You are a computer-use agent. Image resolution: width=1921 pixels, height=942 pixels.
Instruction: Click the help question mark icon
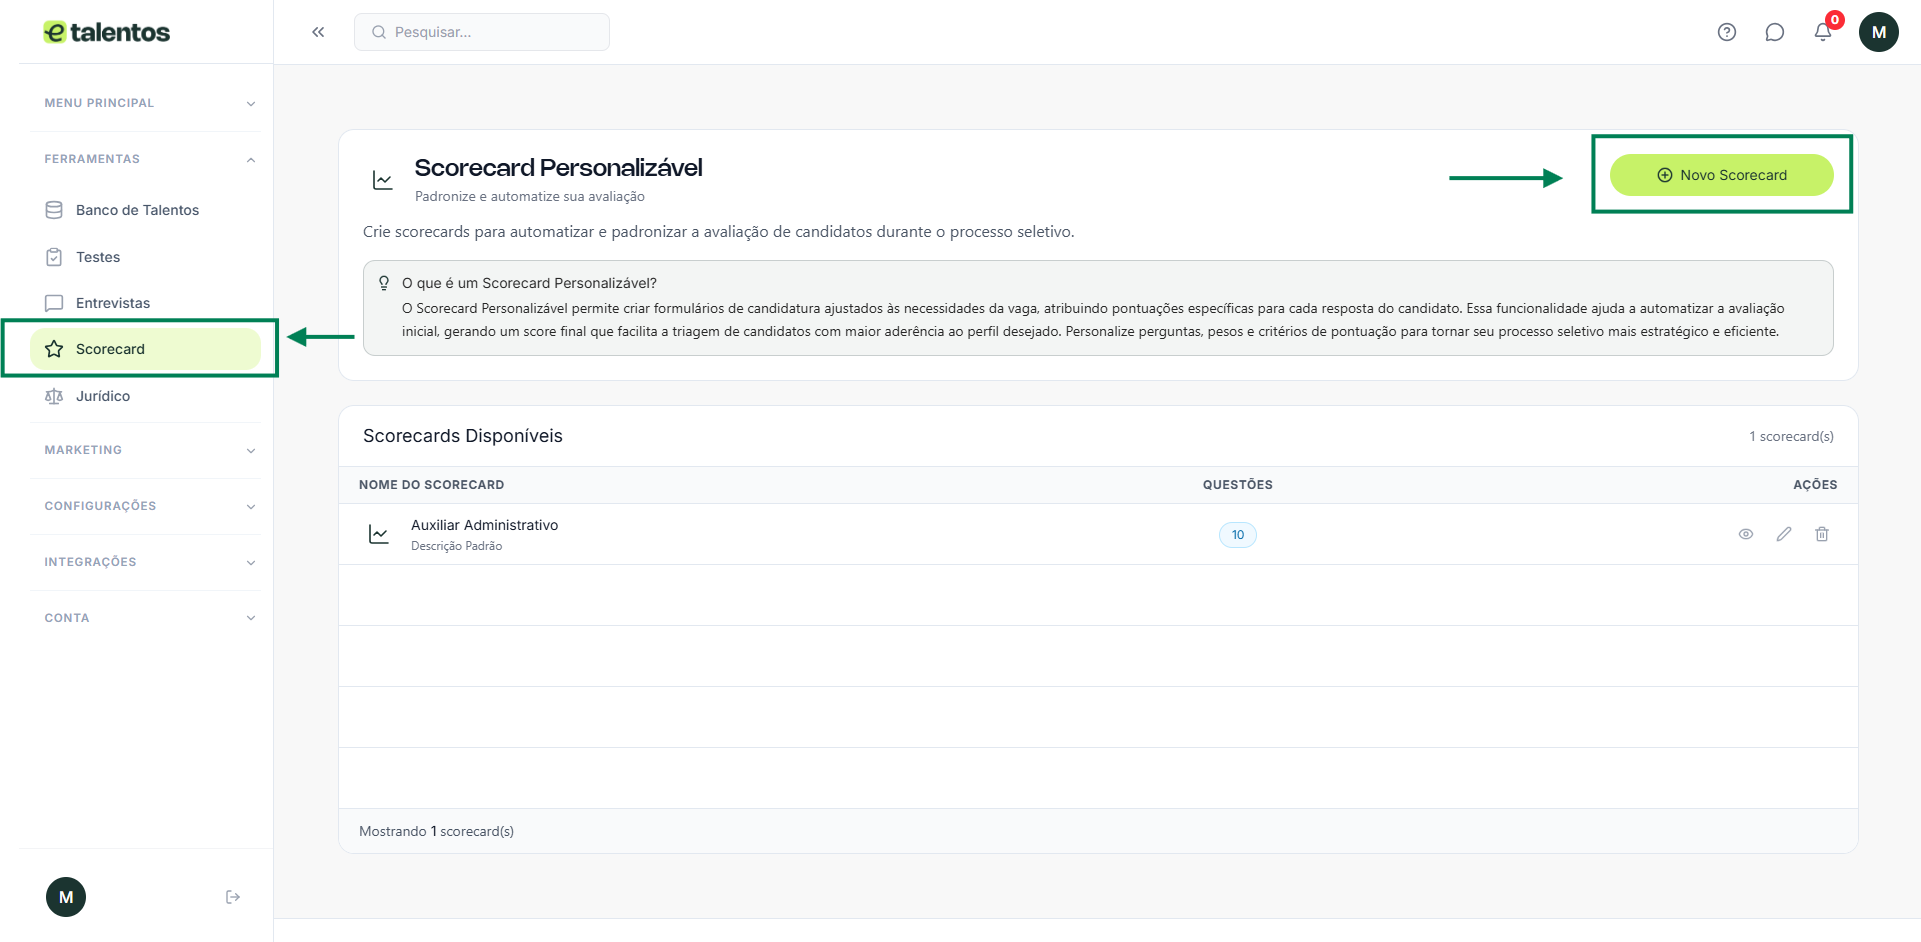1727,32
